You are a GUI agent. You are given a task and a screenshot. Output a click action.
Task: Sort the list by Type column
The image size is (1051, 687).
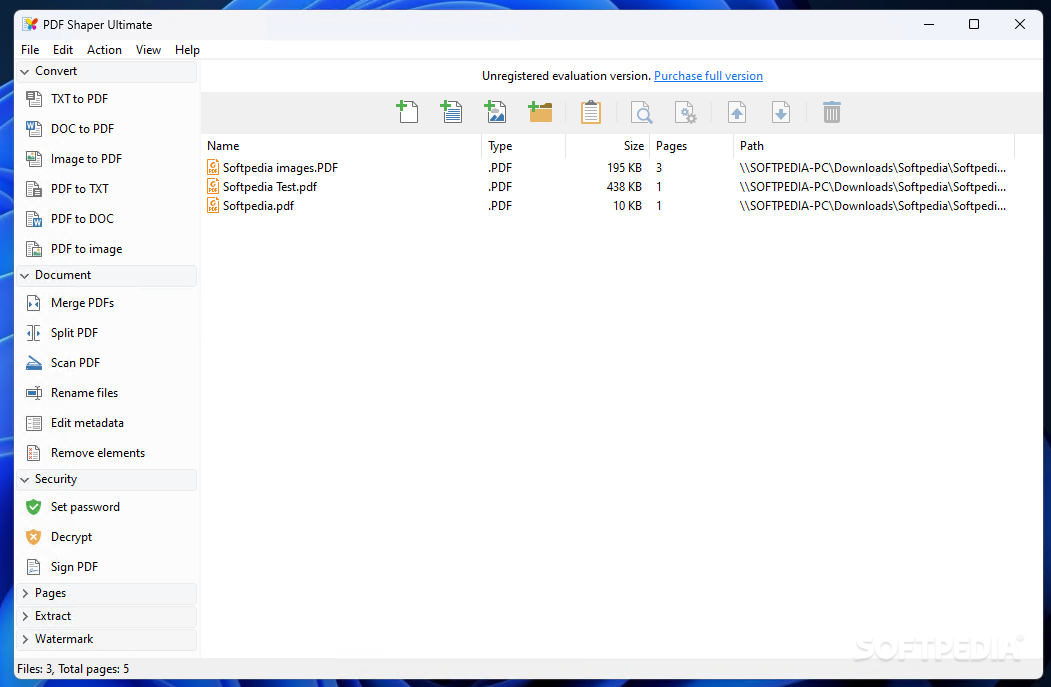coord(523,145)
